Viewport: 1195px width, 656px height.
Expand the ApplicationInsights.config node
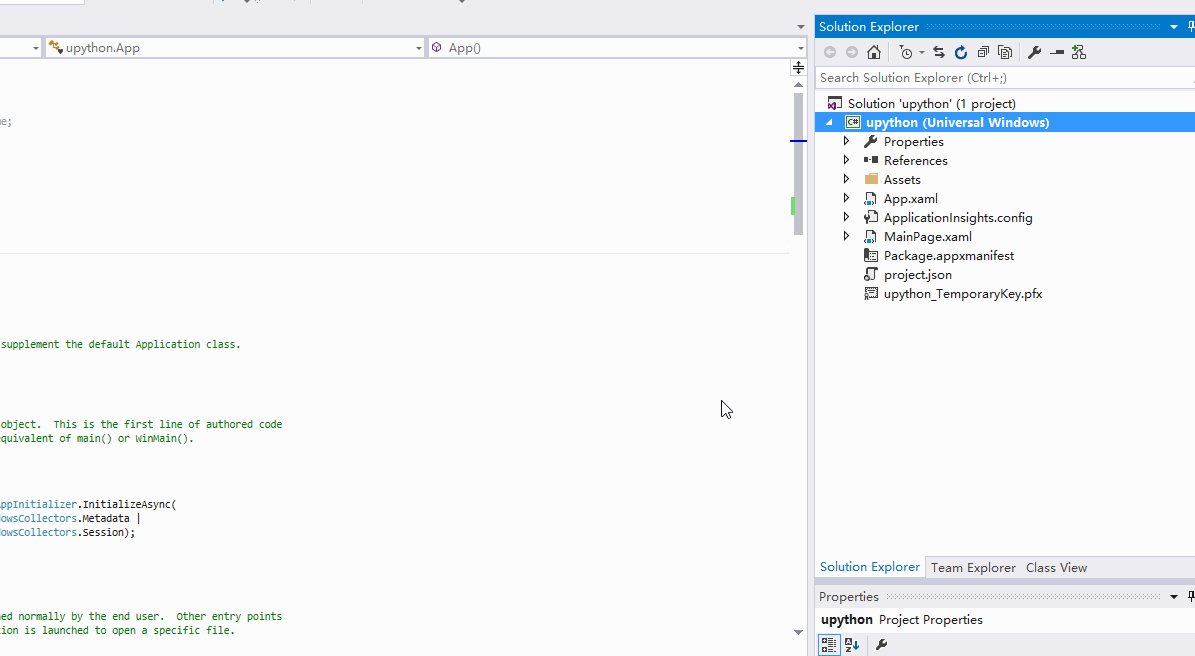[846, 218]
